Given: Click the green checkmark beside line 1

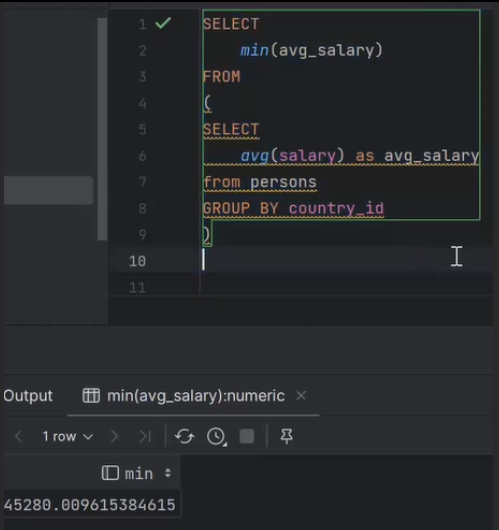Looking at the screenshot, I should click(x=163, y=23).
